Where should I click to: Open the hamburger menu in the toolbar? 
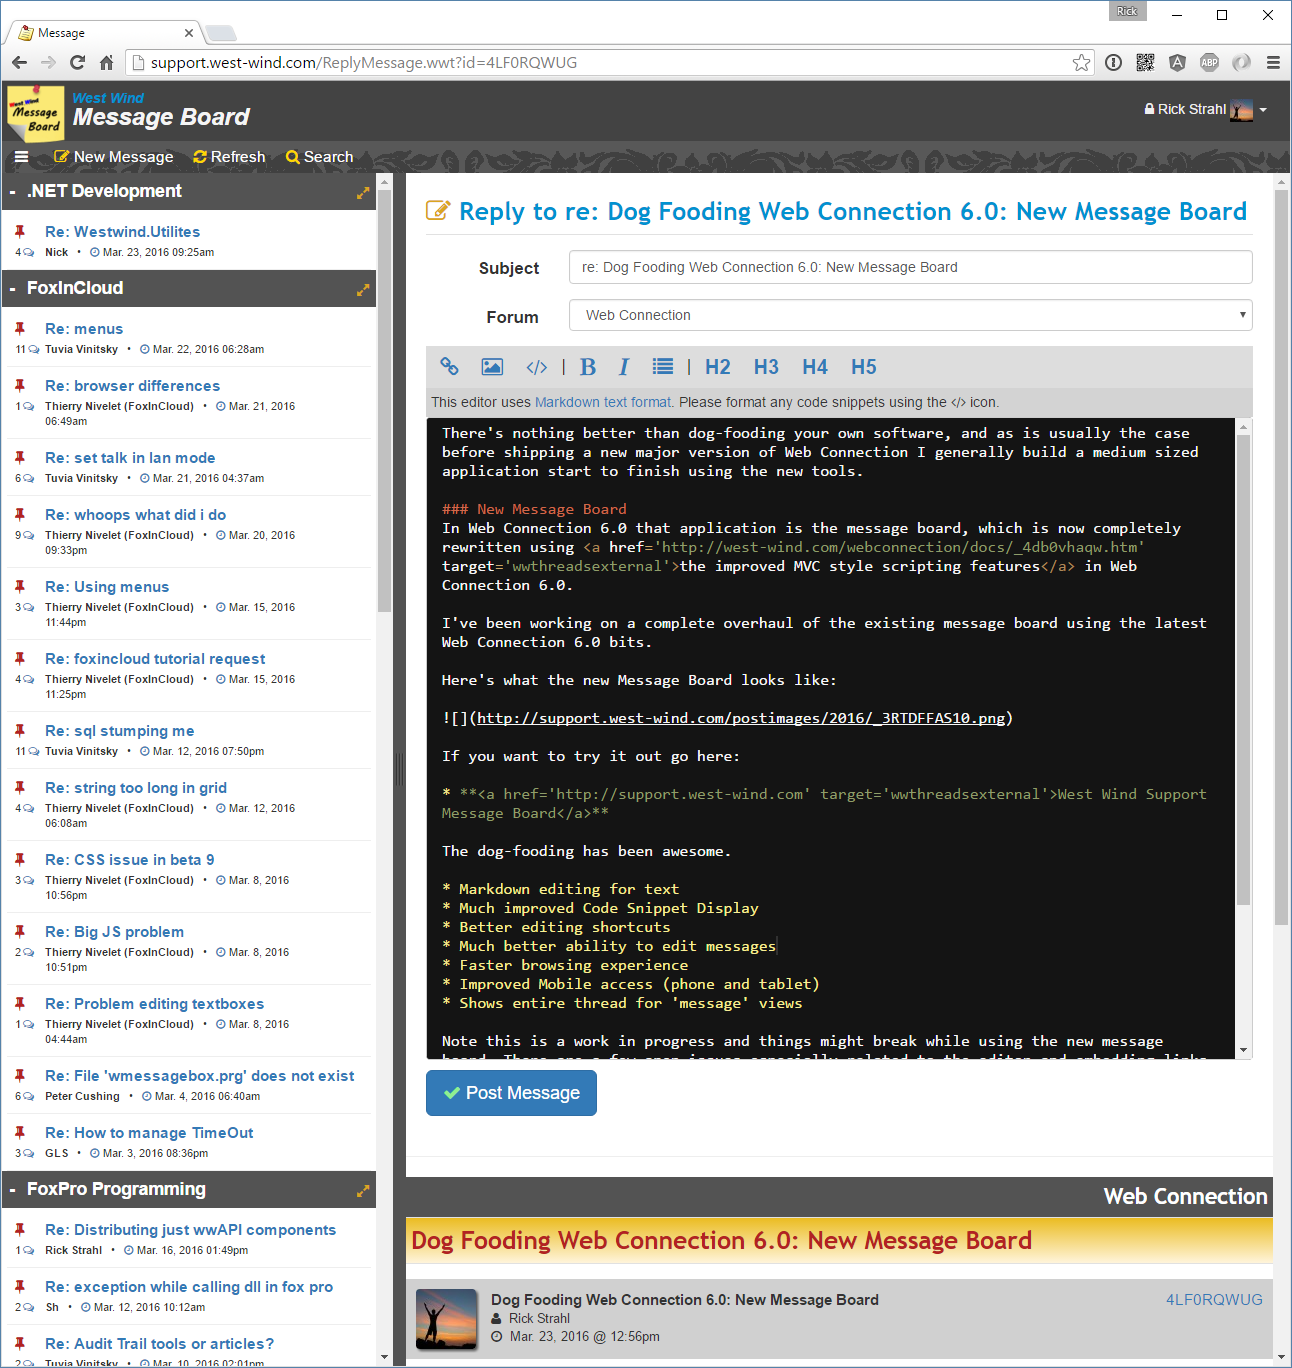[x=21, y=157]
